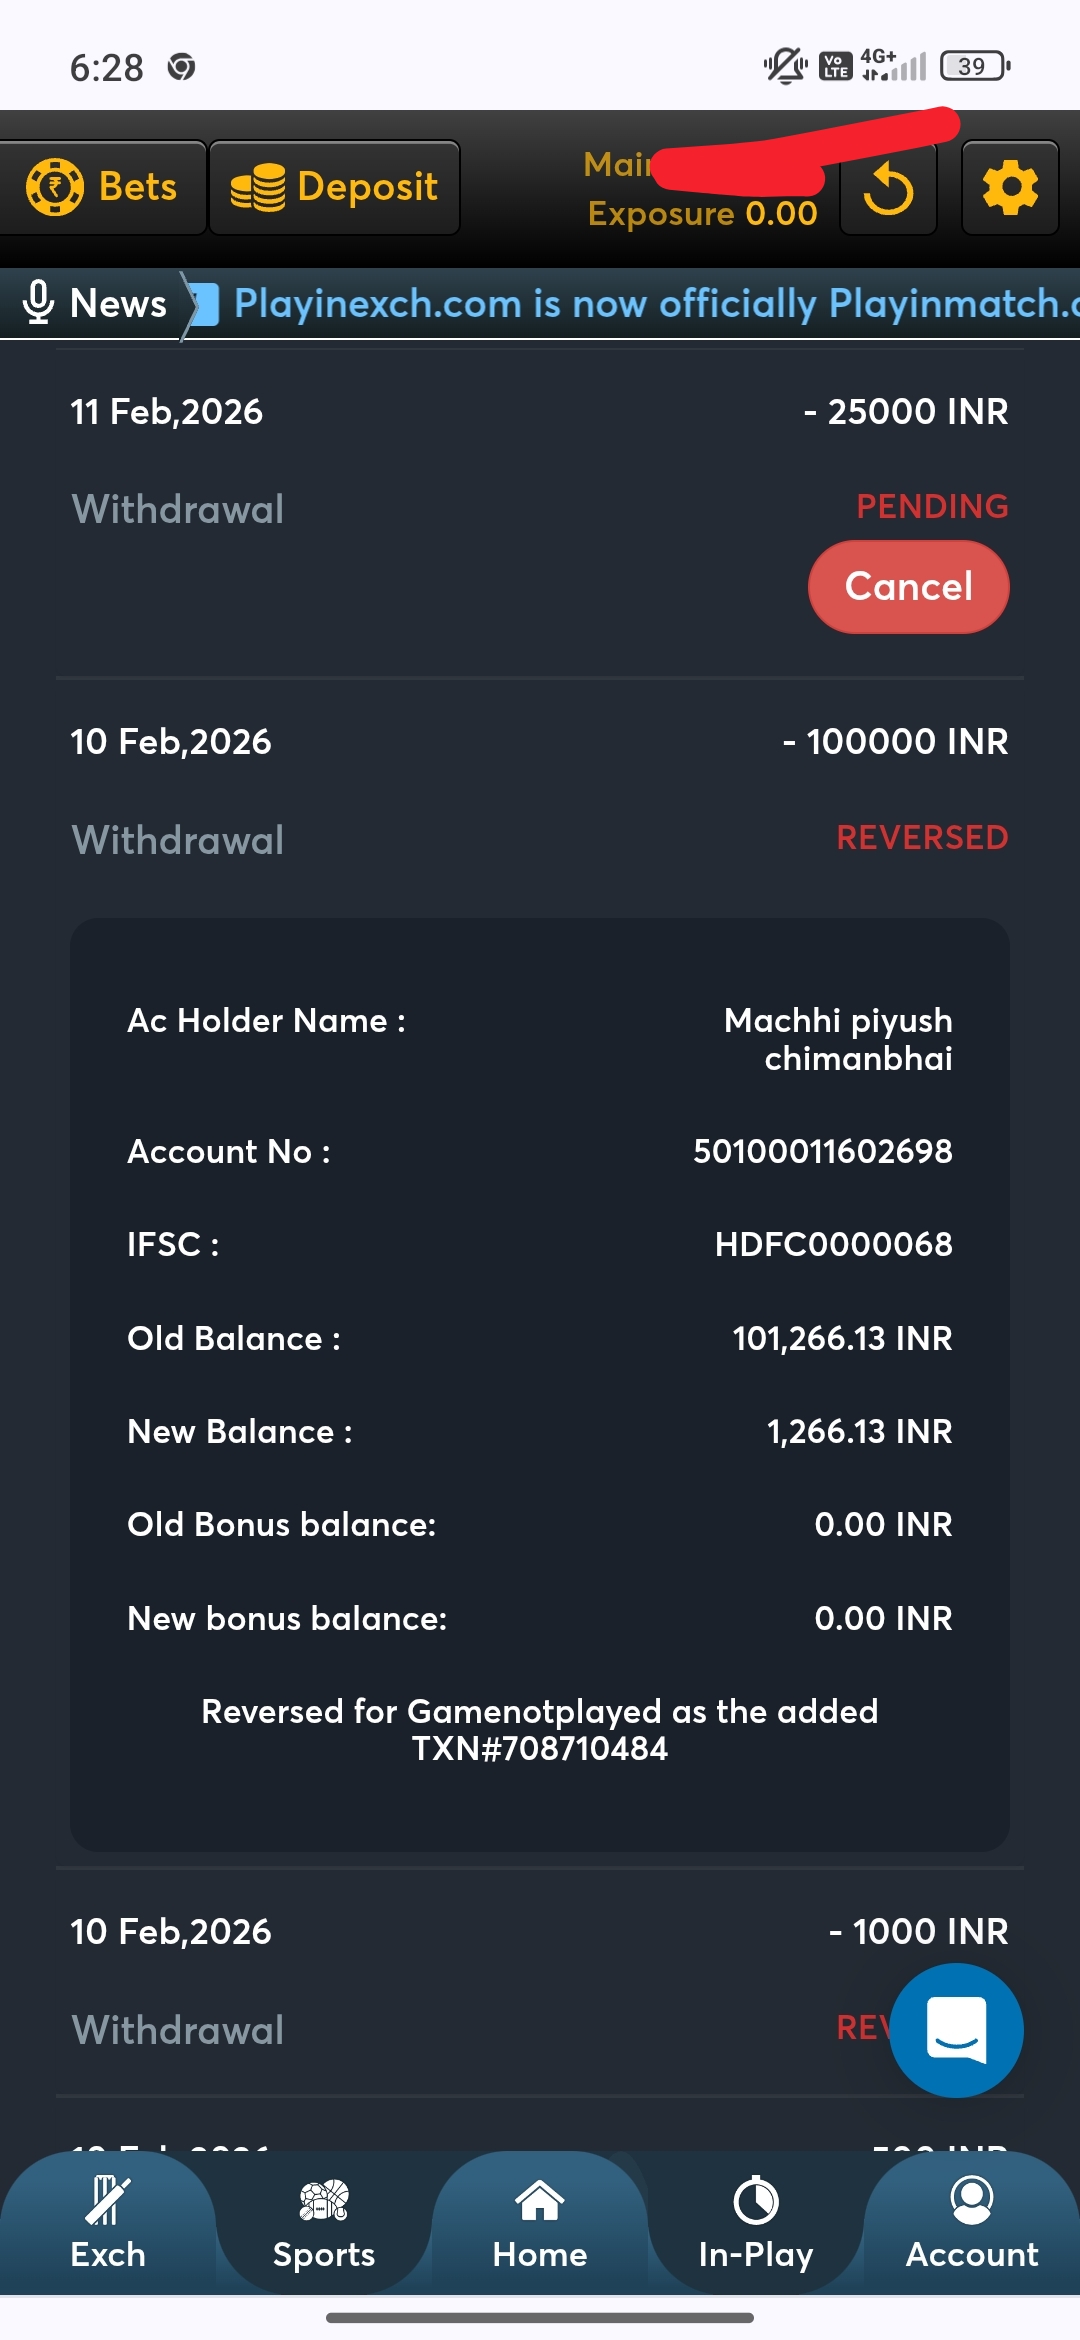Switch to the Sports tab
The height and width of the screenshot is (2340, 1080).
(x=324, y=2224)
